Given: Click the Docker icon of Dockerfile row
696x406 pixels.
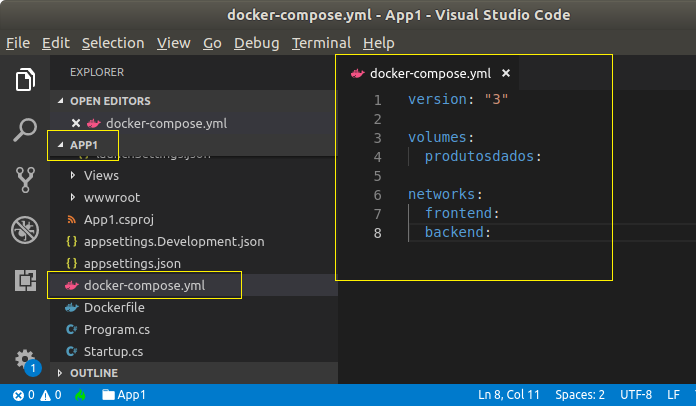Looking at the screenshot, I should pyautogui.click(x=71, y=307).
